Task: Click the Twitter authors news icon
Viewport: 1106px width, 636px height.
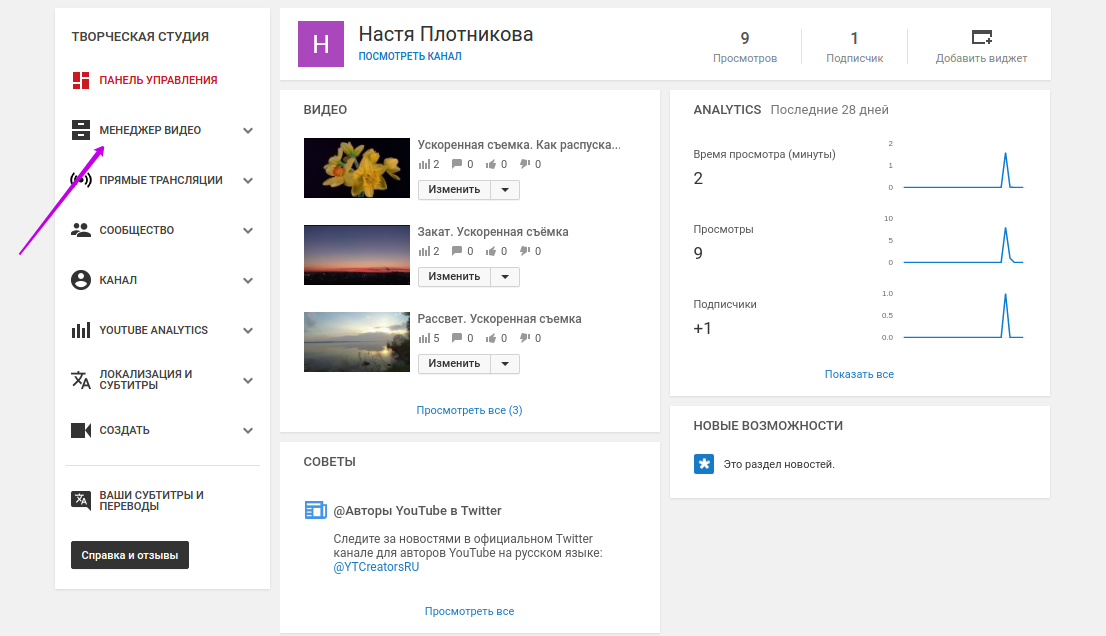Action: tap(315, 510)
